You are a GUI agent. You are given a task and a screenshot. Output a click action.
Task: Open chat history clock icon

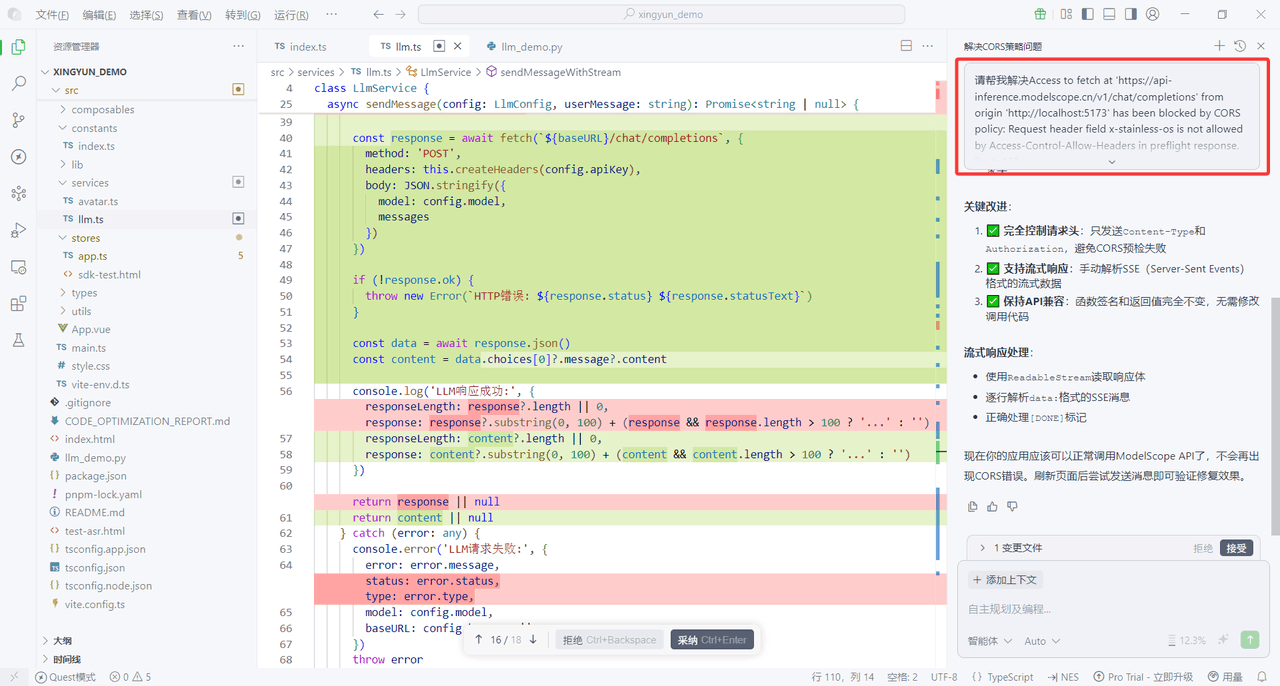point(1240,46)
